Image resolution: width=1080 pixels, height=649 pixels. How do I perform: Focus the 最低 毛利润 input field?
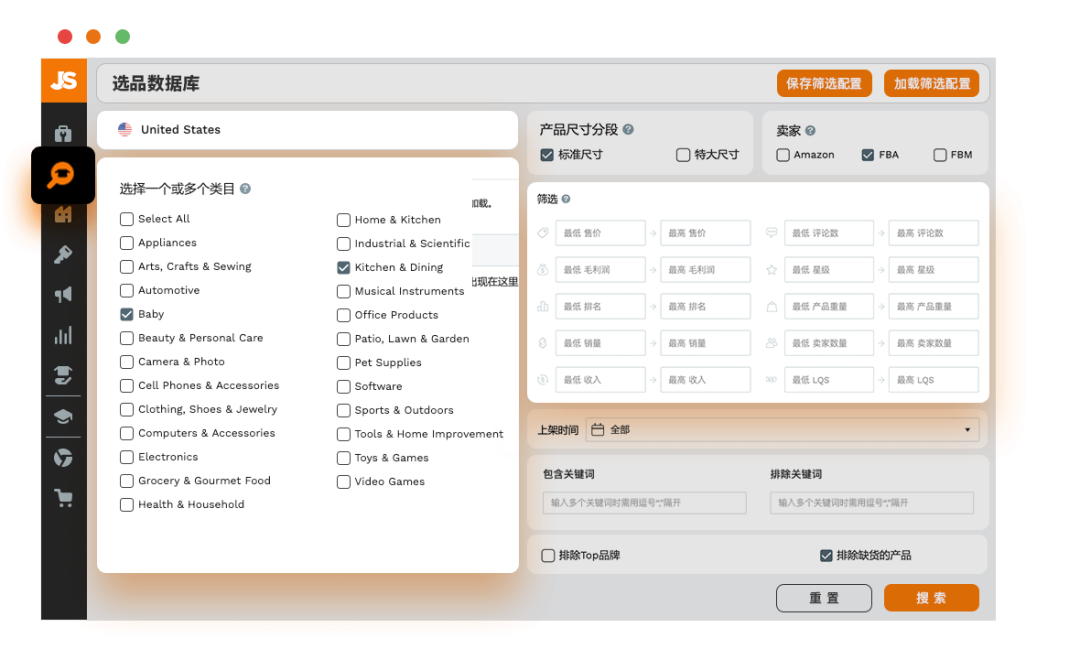coord(601,269)
